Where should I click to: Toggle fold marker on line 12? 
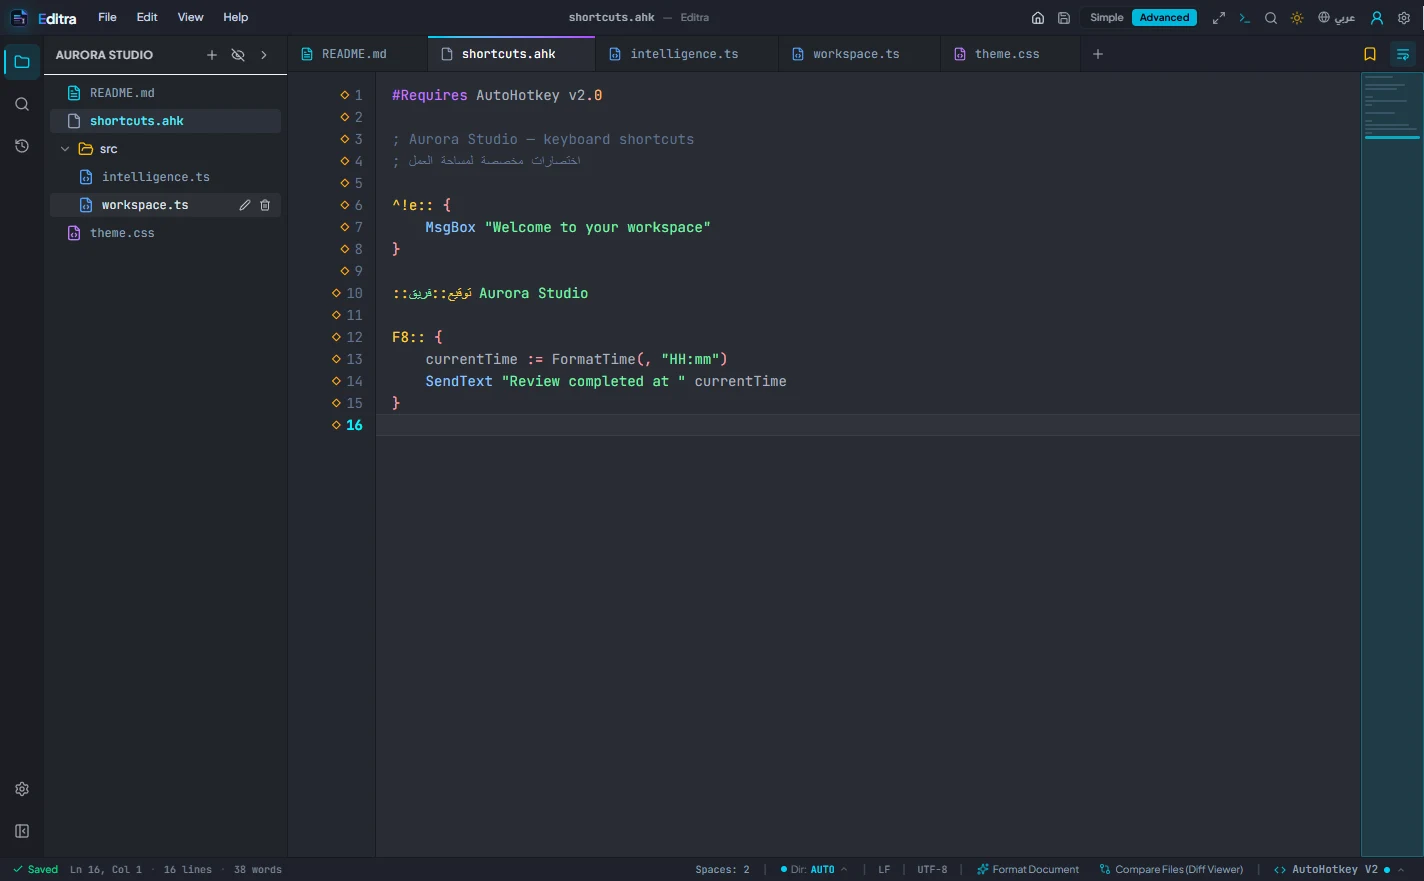337,337
